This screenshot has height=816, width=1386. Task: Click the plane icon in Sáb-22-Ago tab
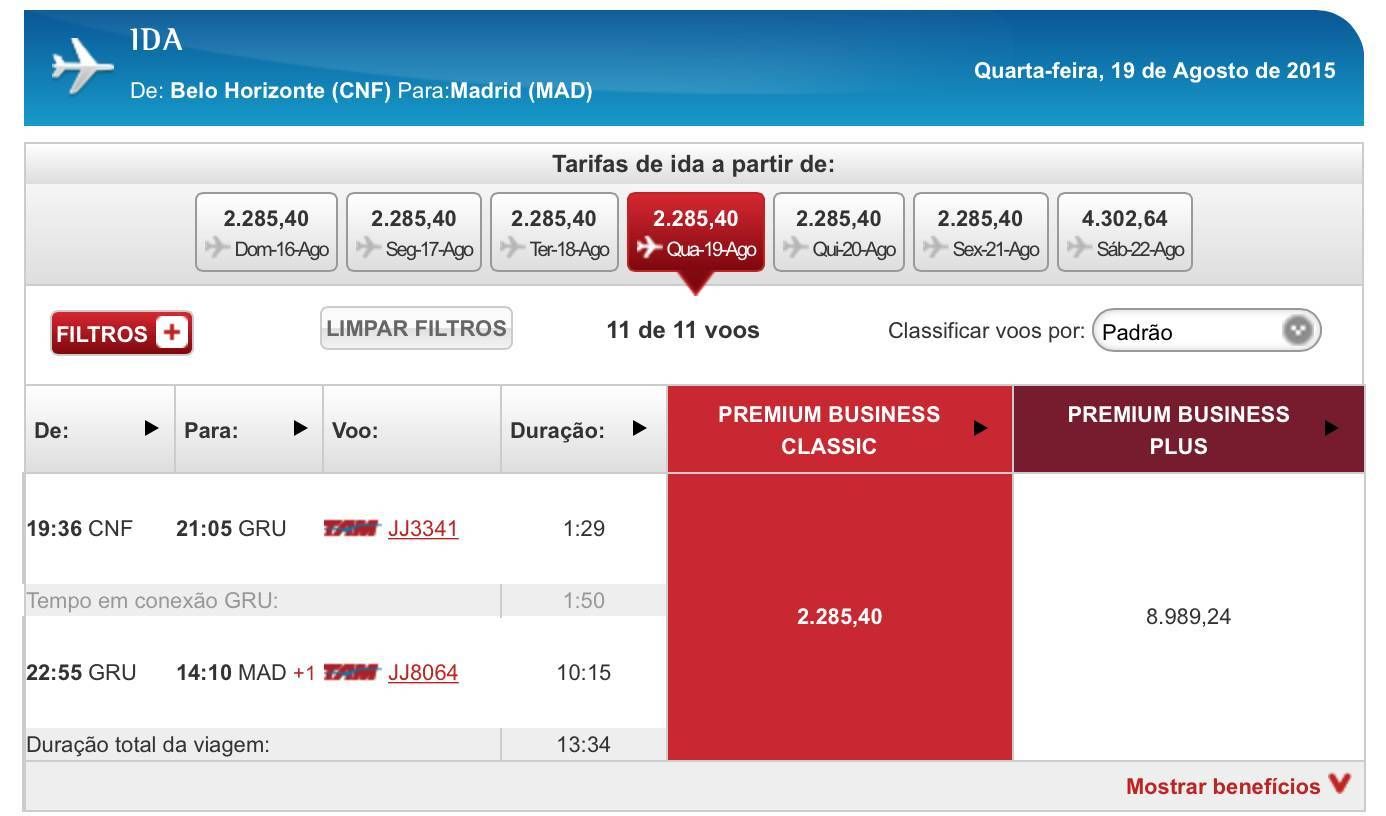click(x=1079, y=248)
